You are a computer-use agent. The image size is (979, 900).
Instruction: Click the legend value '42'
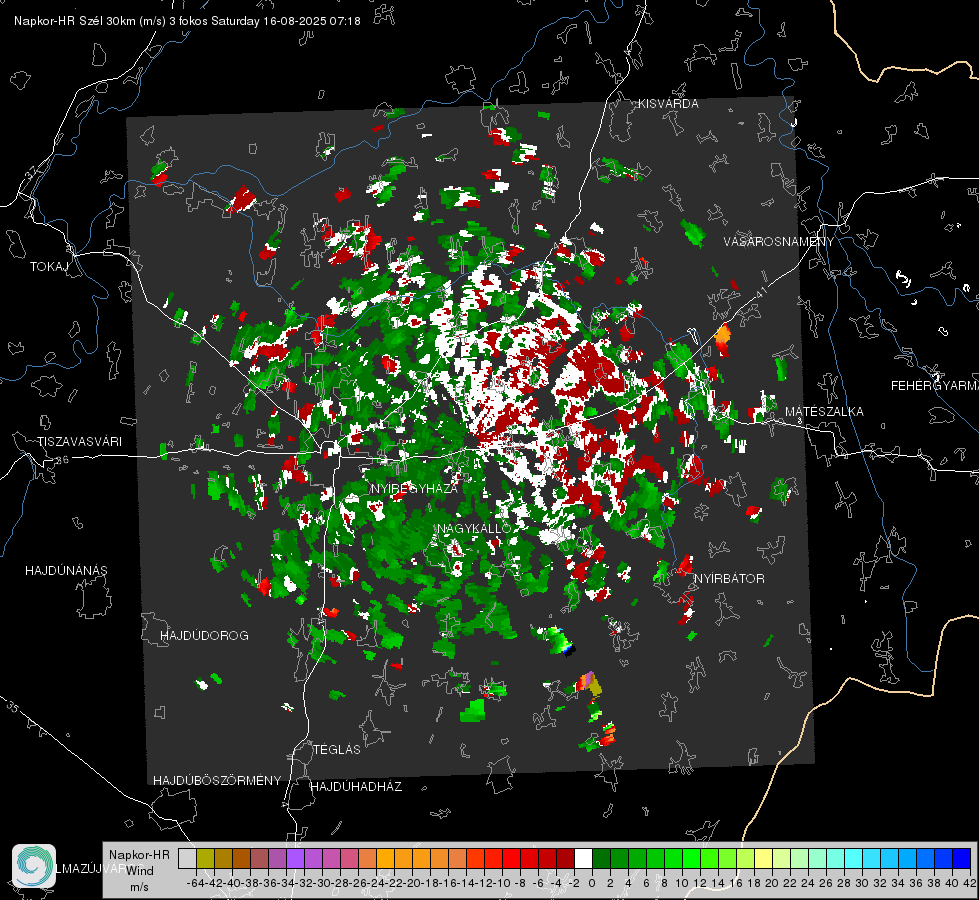(x=970, y=883)
